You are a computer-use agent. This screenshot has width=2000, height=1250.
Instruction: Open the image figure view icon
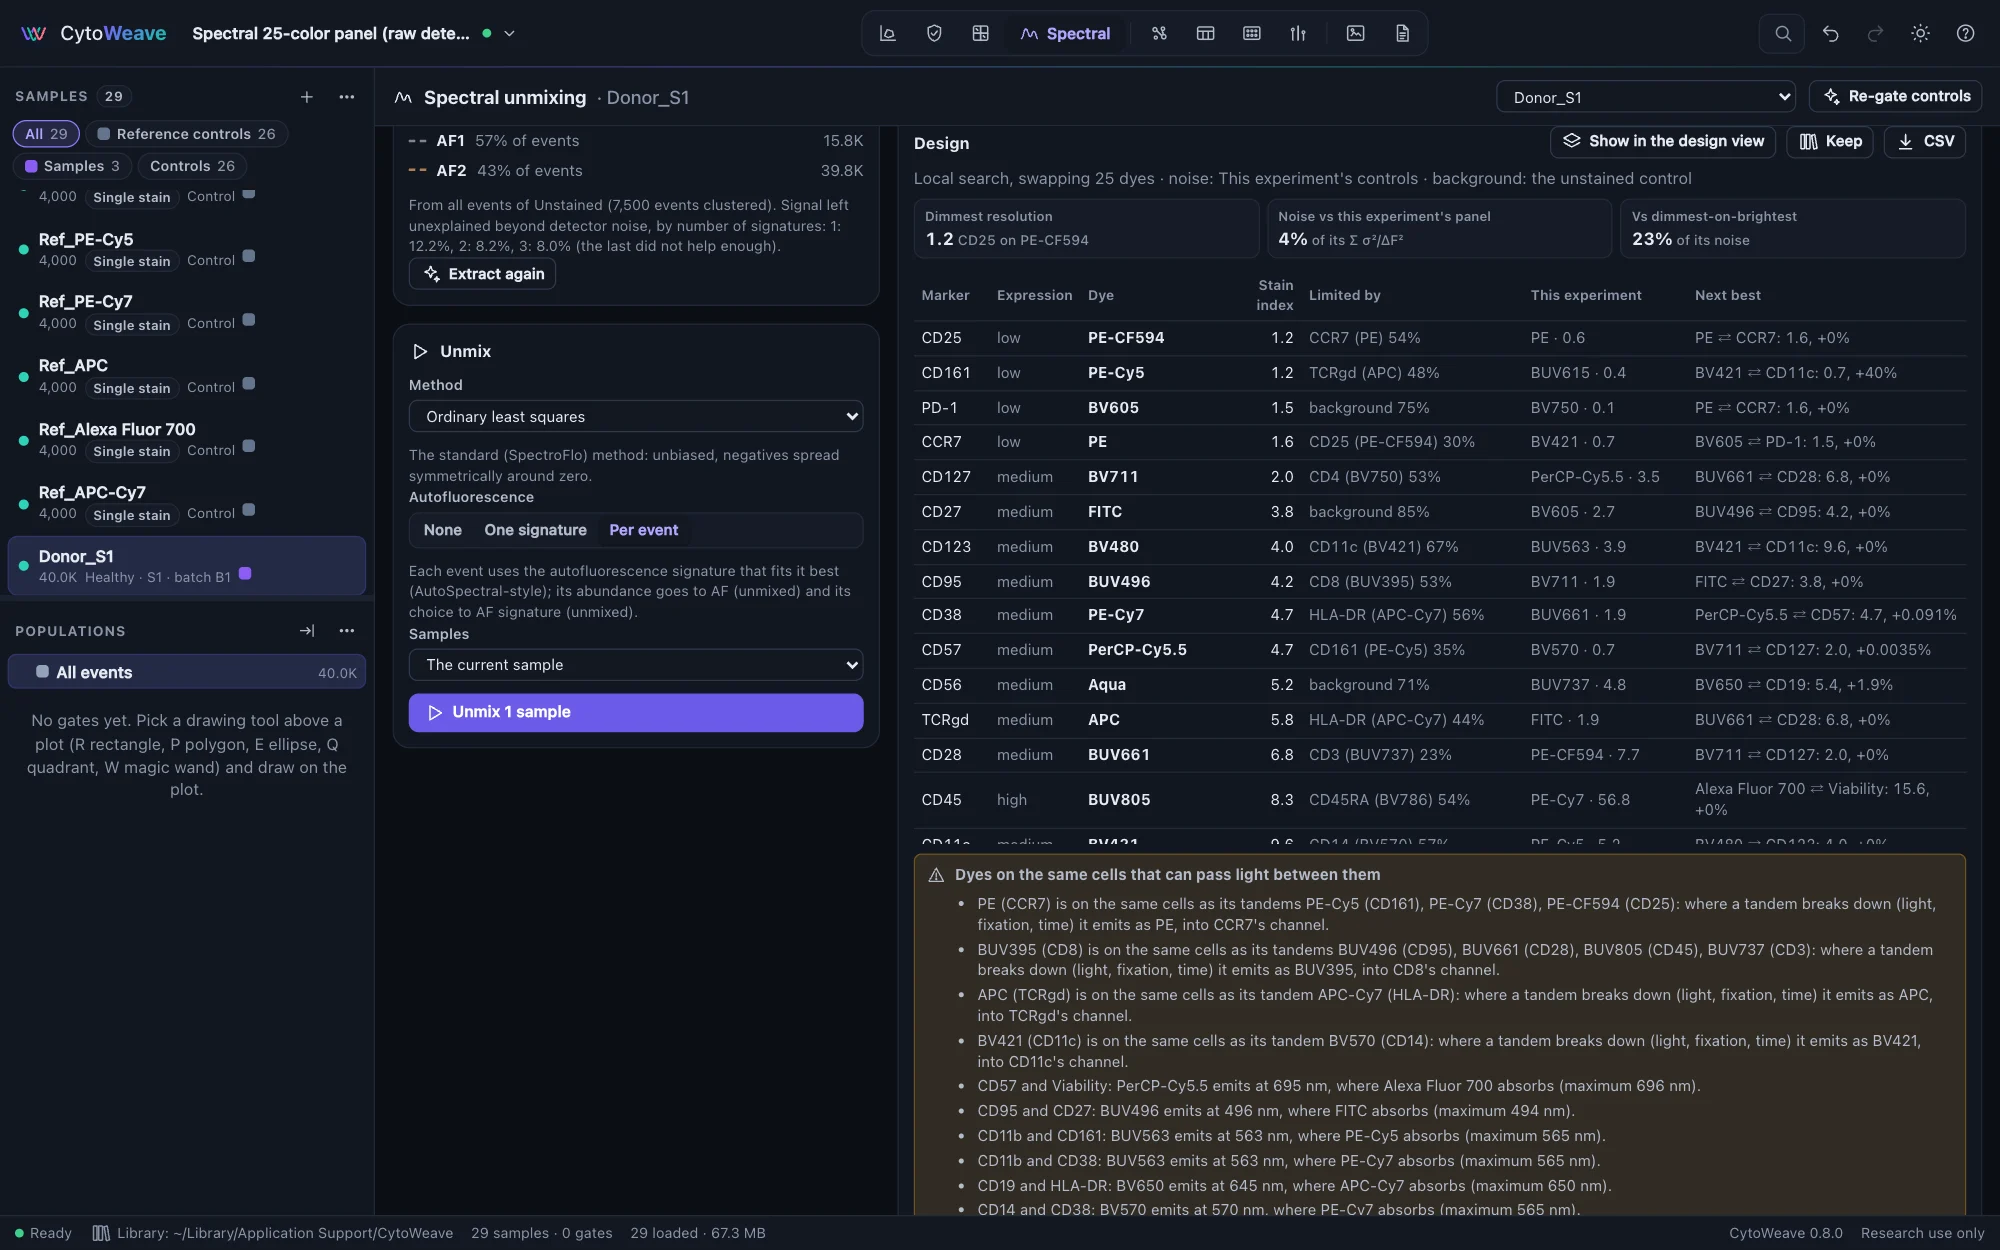(x=1355, y=33)
